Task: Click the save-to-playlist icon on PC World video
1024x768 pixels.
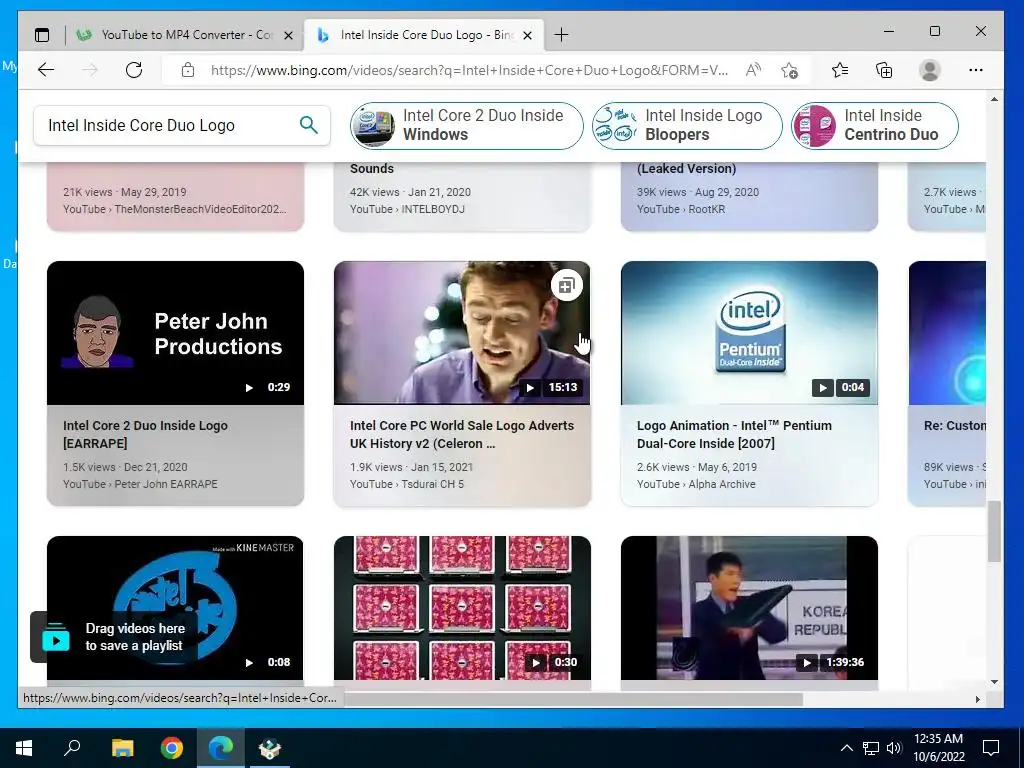Action: click(566, 285)
